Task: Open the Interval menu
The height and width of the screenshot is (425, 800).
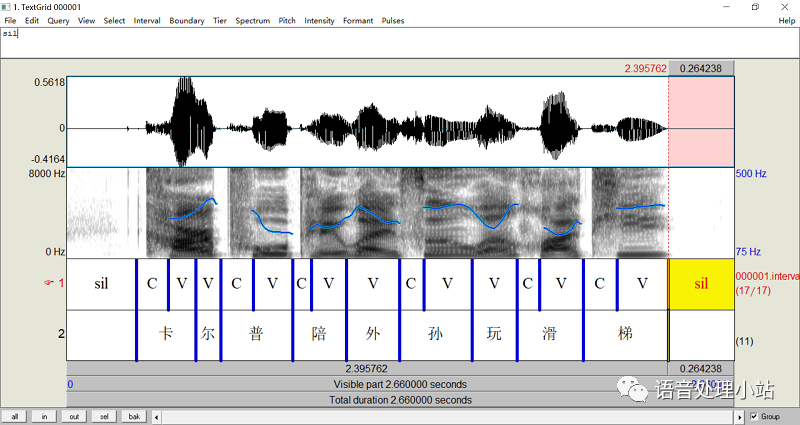Action: (147, 21)
